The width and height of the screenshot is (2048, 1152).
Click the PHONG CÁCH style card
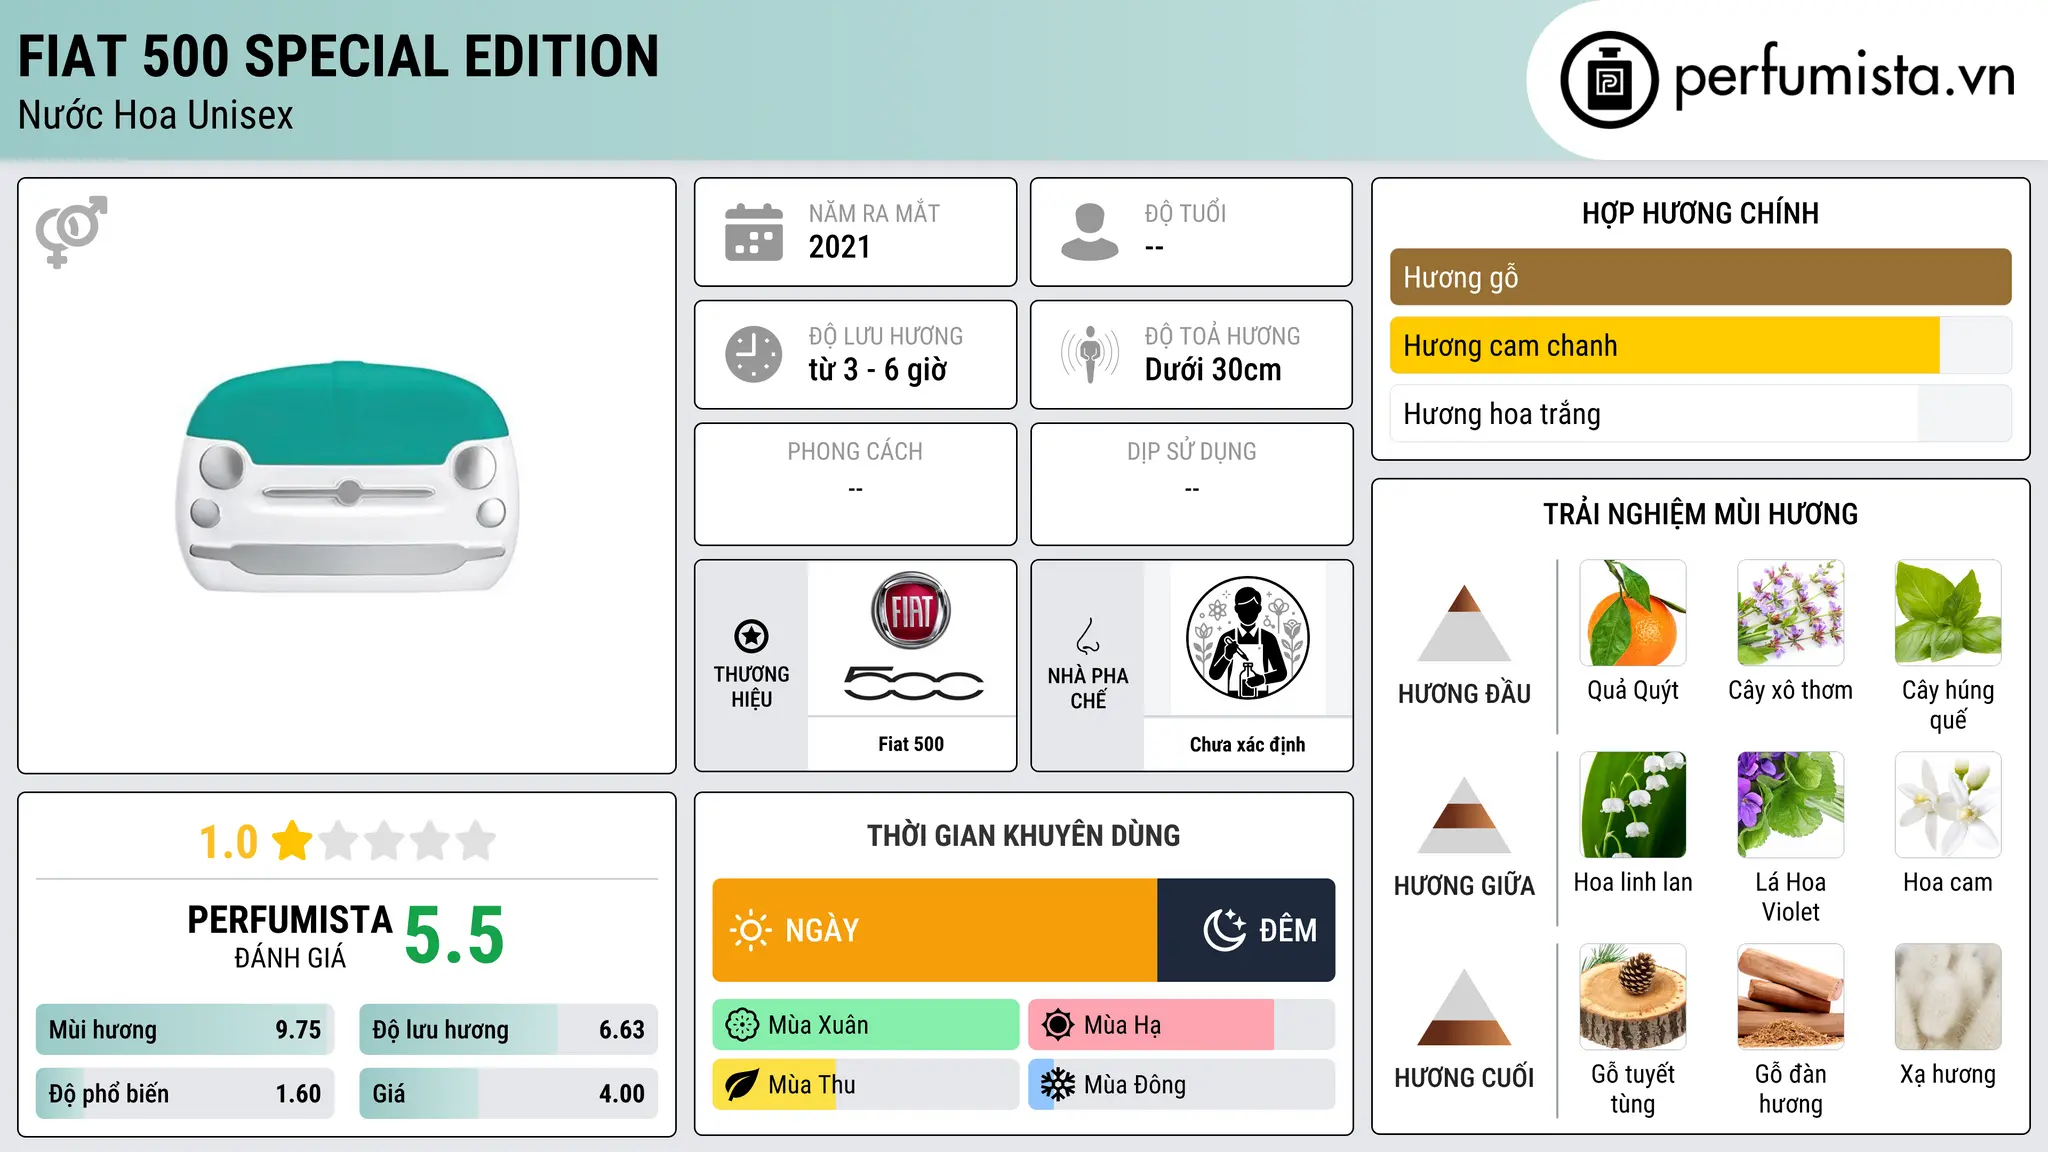click(x=856, y=484)
